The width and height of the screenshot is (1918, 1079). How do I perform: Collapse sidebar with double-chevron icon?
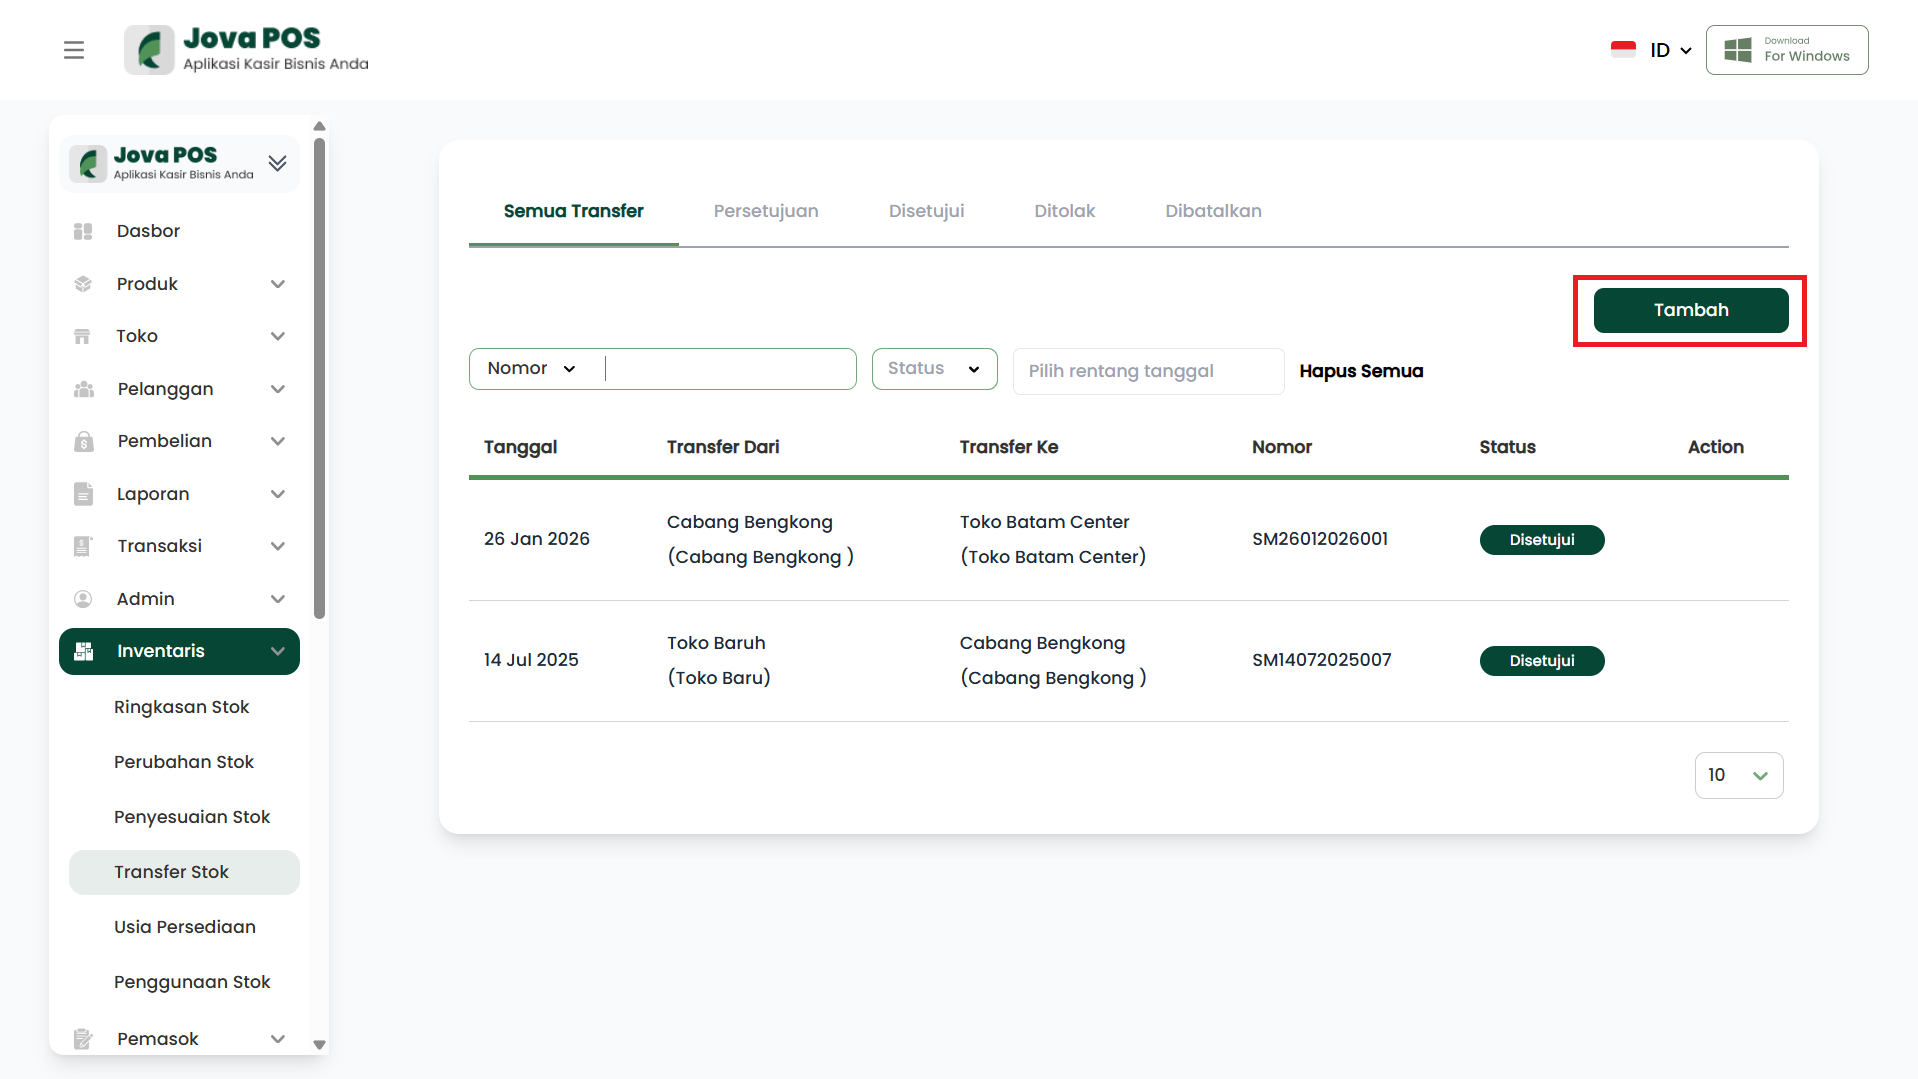click(x=277, y=163)
